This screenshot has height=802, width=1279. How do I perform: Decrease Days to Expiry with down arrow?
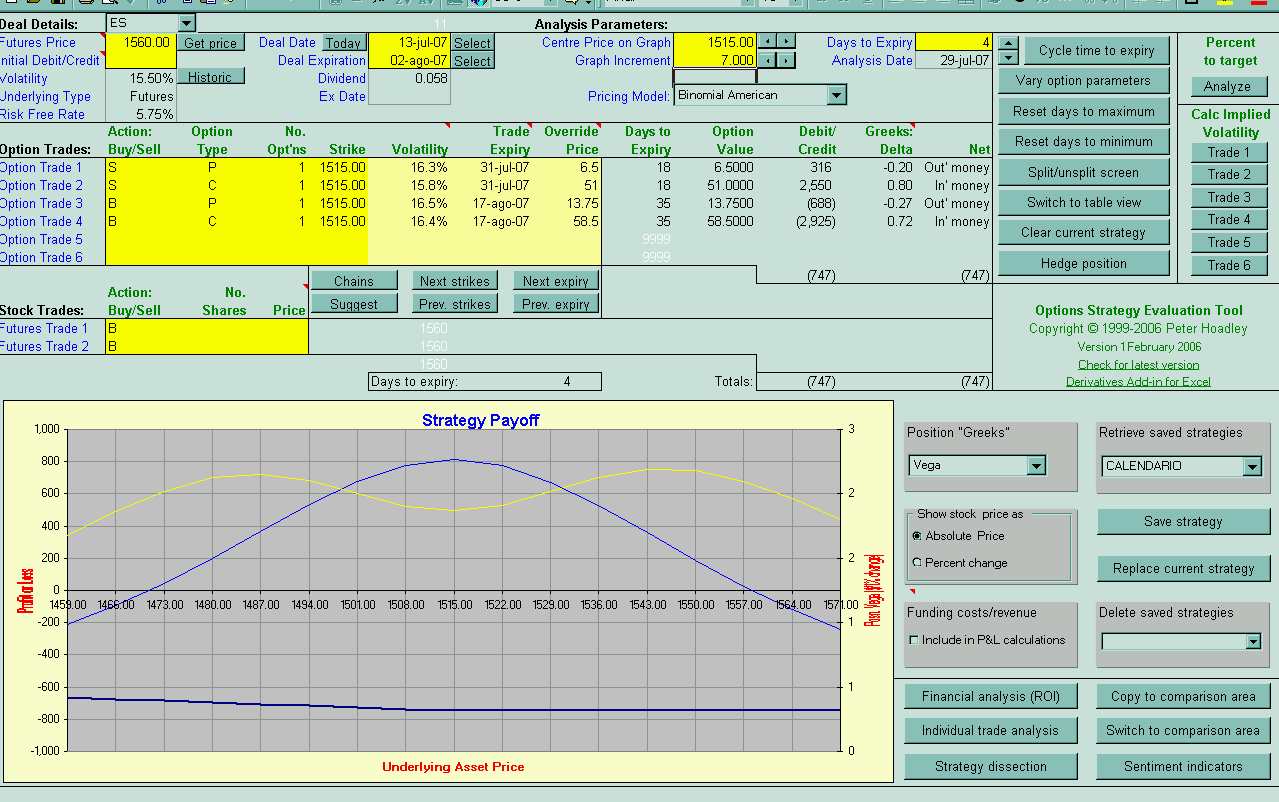click(1009, 58)
